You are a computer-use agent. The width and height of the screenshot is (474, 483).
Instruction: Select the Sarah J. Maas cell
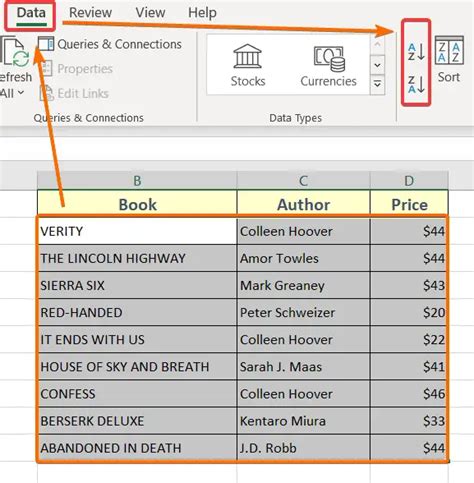(x=303, y=367)
